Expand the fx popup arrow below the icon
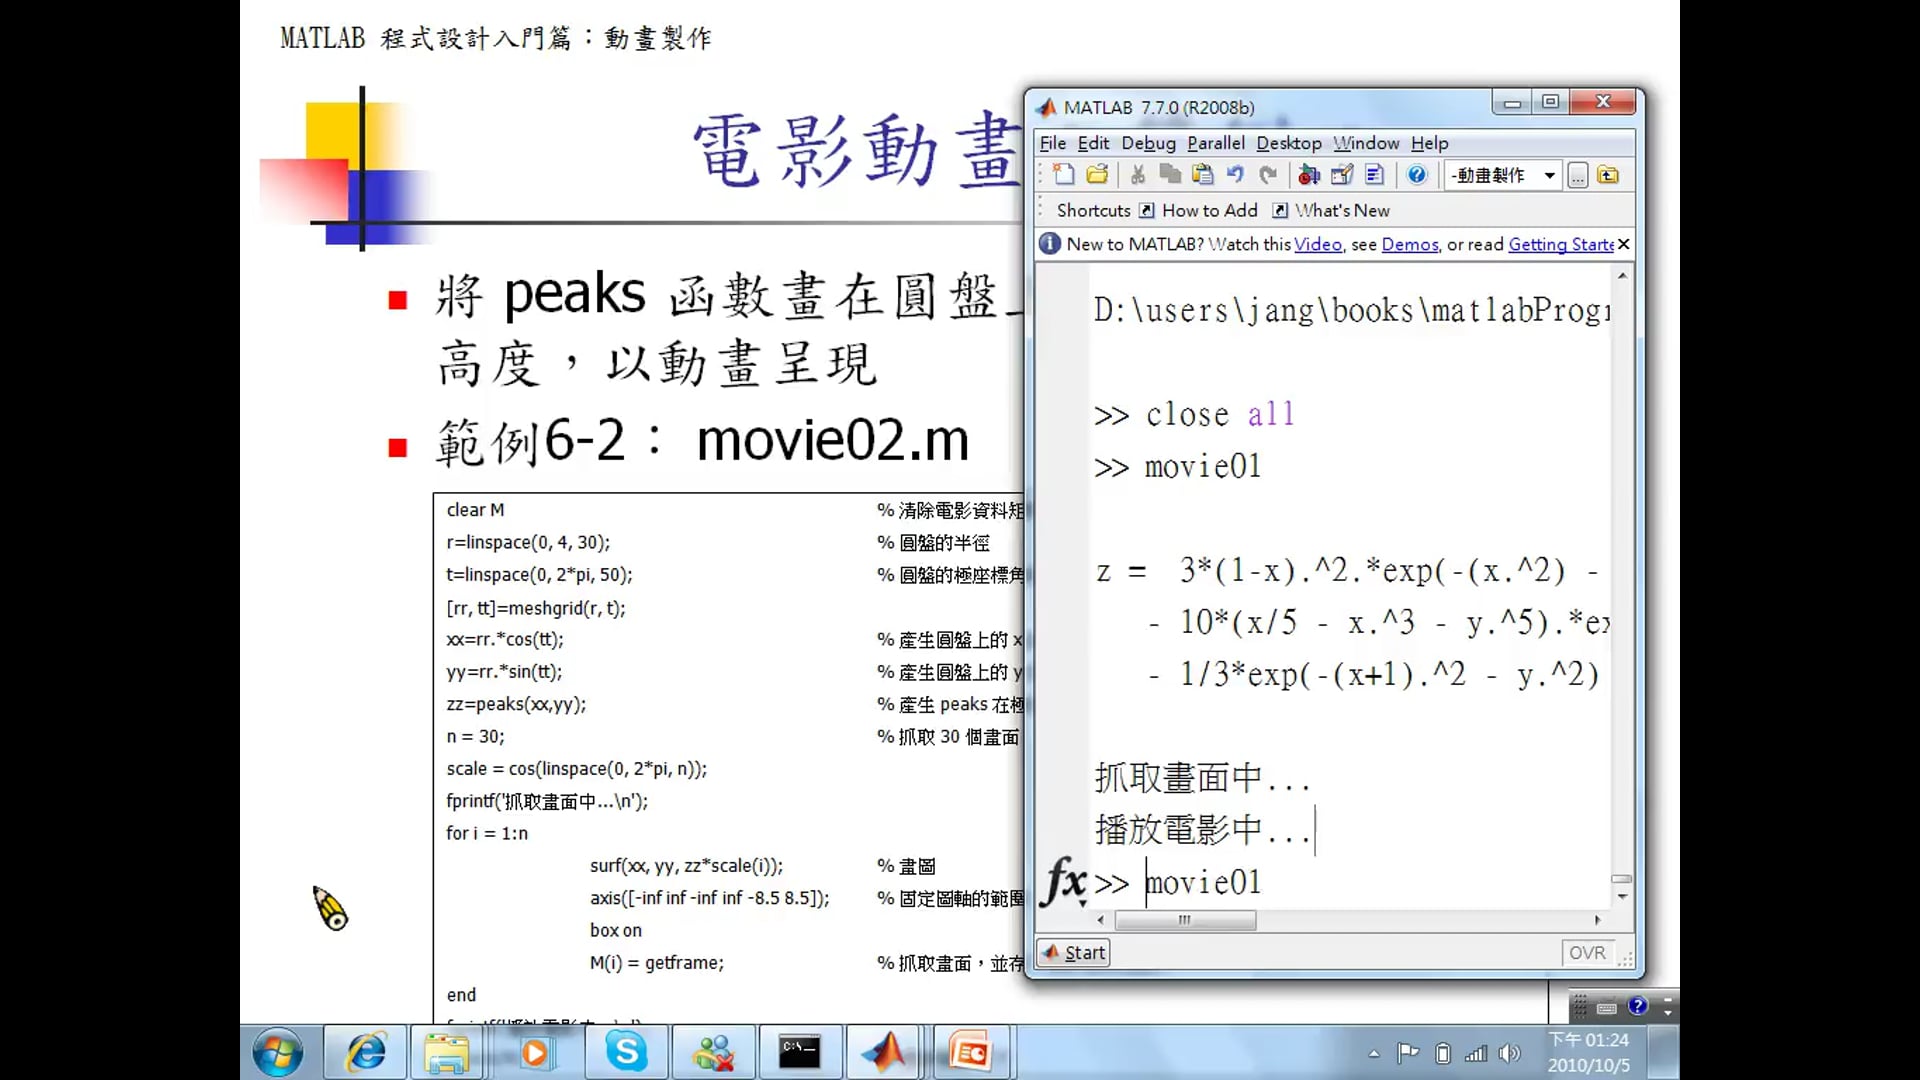Screen dimensions: 1920x1080 [x=1083, y=903]
